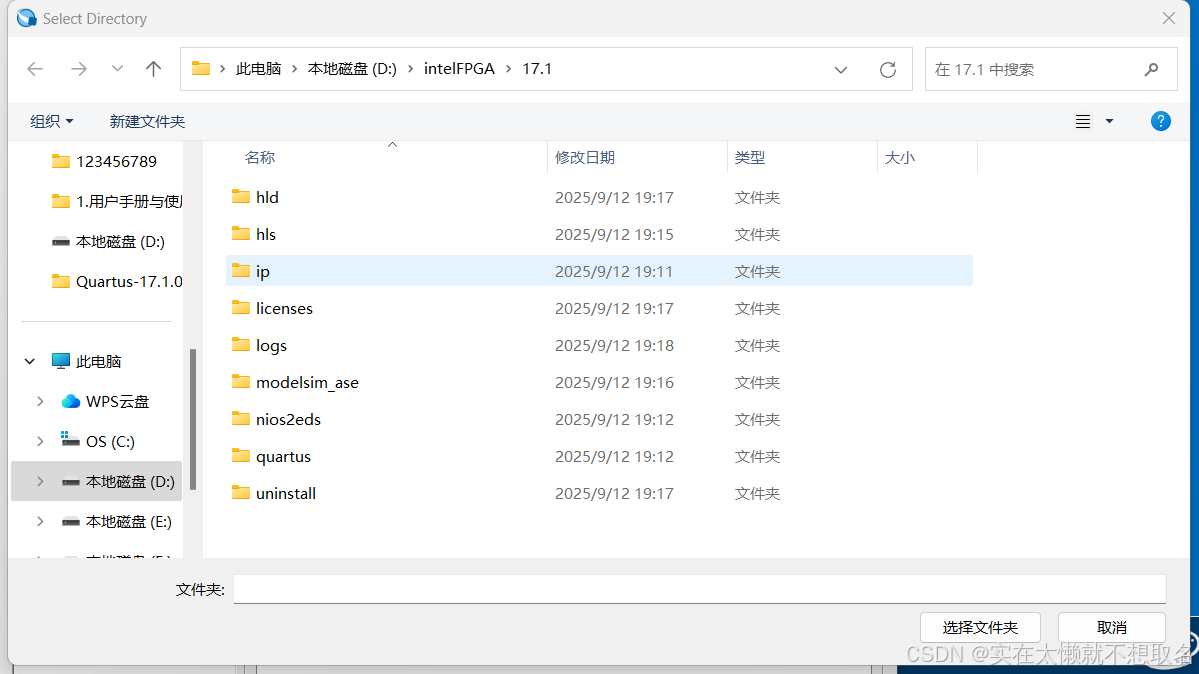
Task: Click ip row date 2025/9/12 19:11
Action: point(614,272)
